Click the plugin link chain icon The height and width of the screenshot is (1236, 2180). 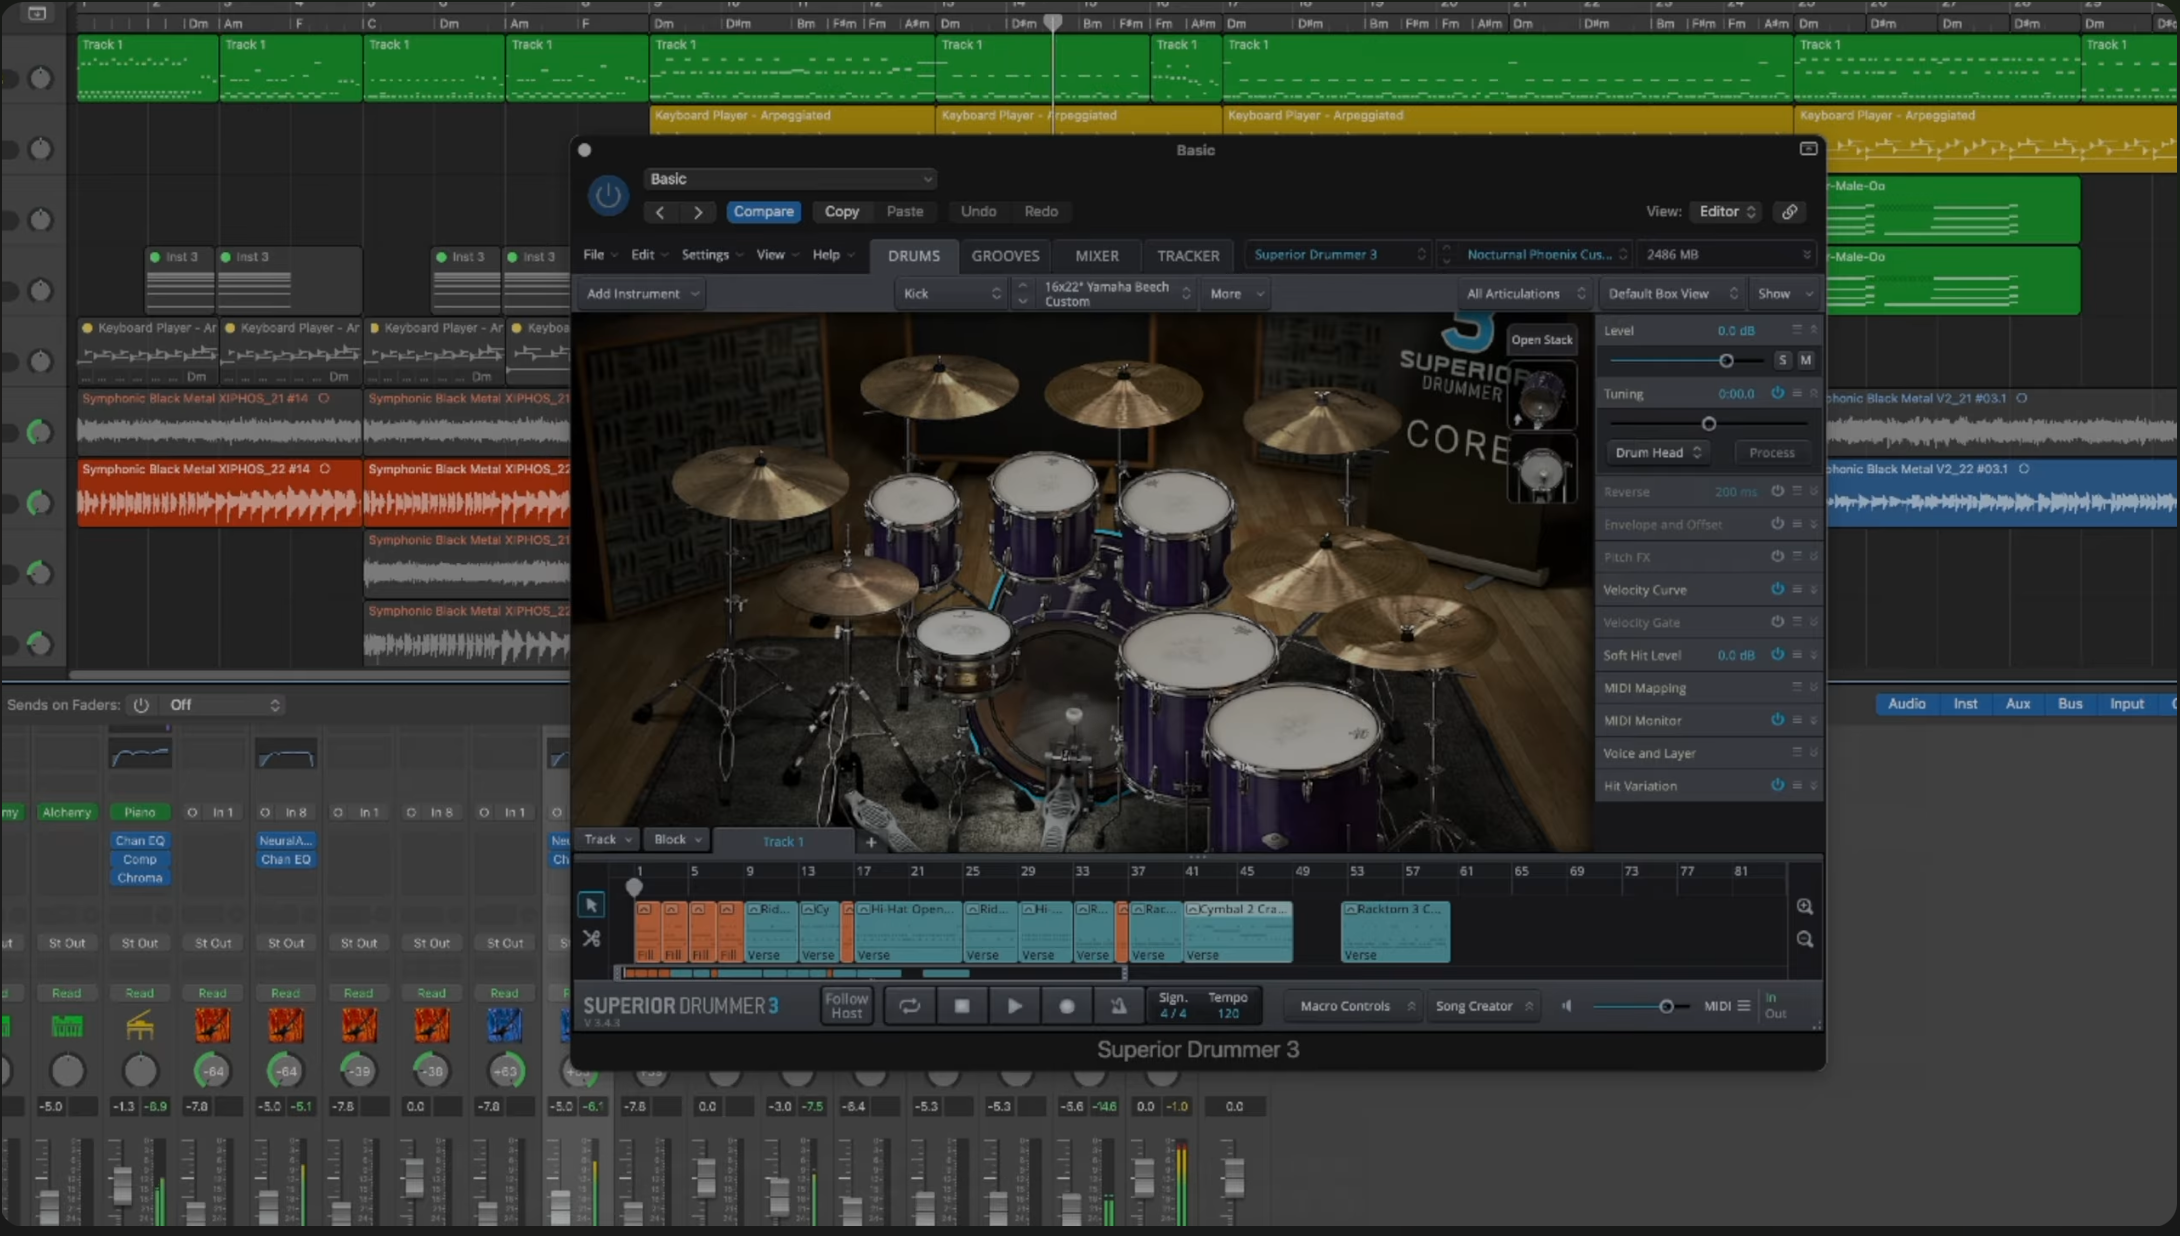pyautogui.click(x=1789, y=212)
